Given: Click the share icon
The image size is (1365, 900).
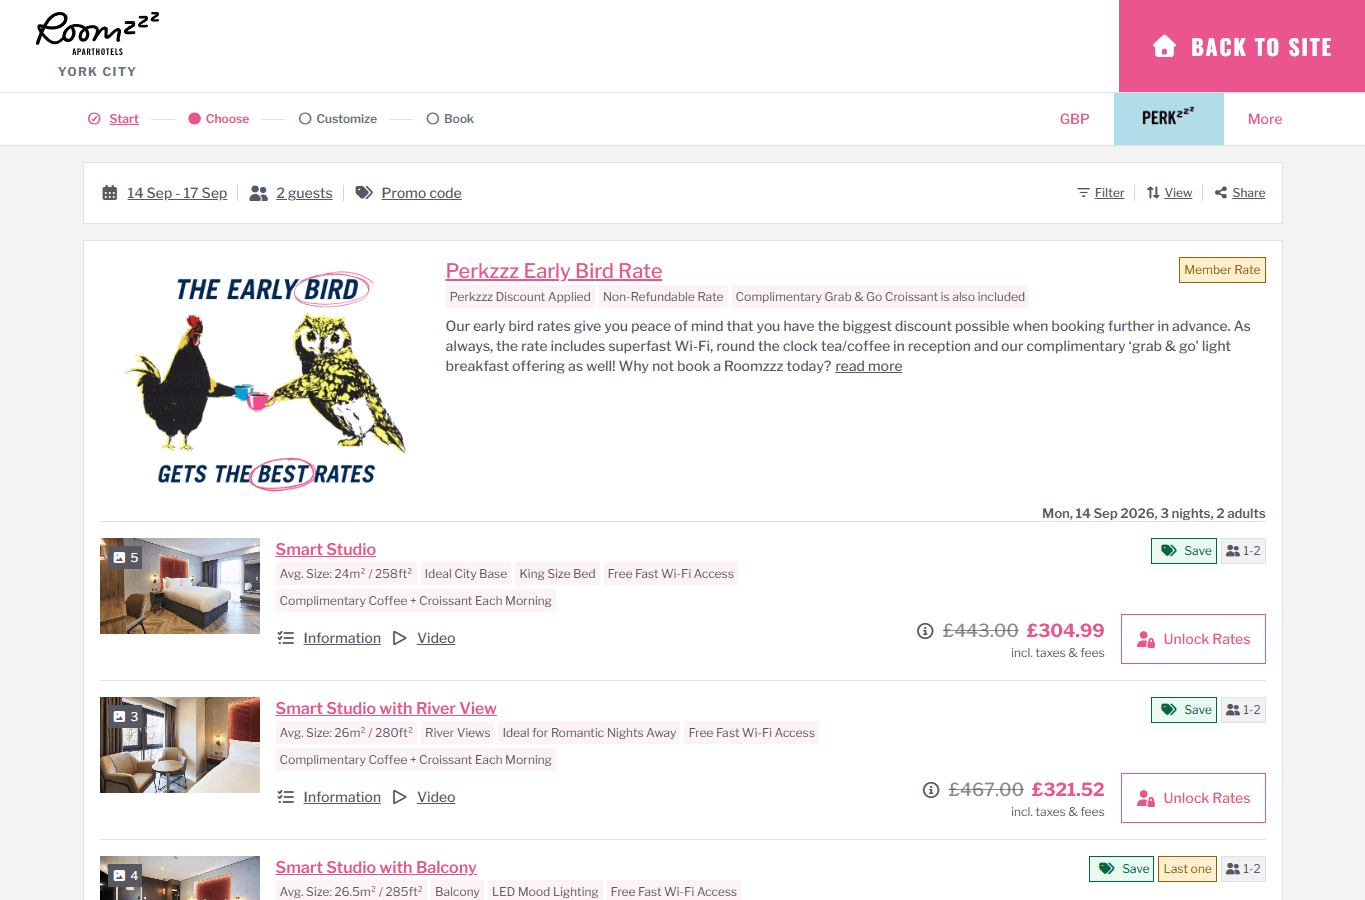Looking at the screenshot, I should click(x=1221, y=193).
